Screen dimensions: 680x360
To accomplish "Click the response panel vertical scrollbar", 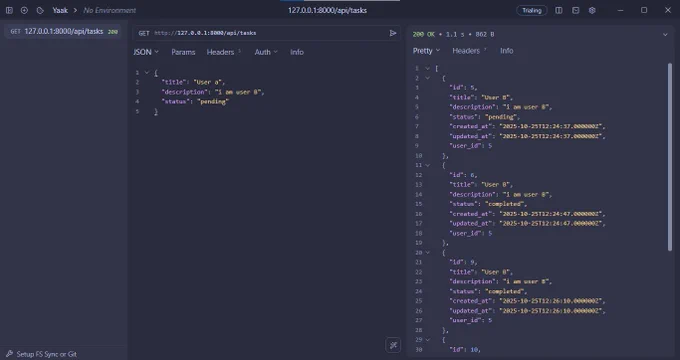I will tap(670, 156).
